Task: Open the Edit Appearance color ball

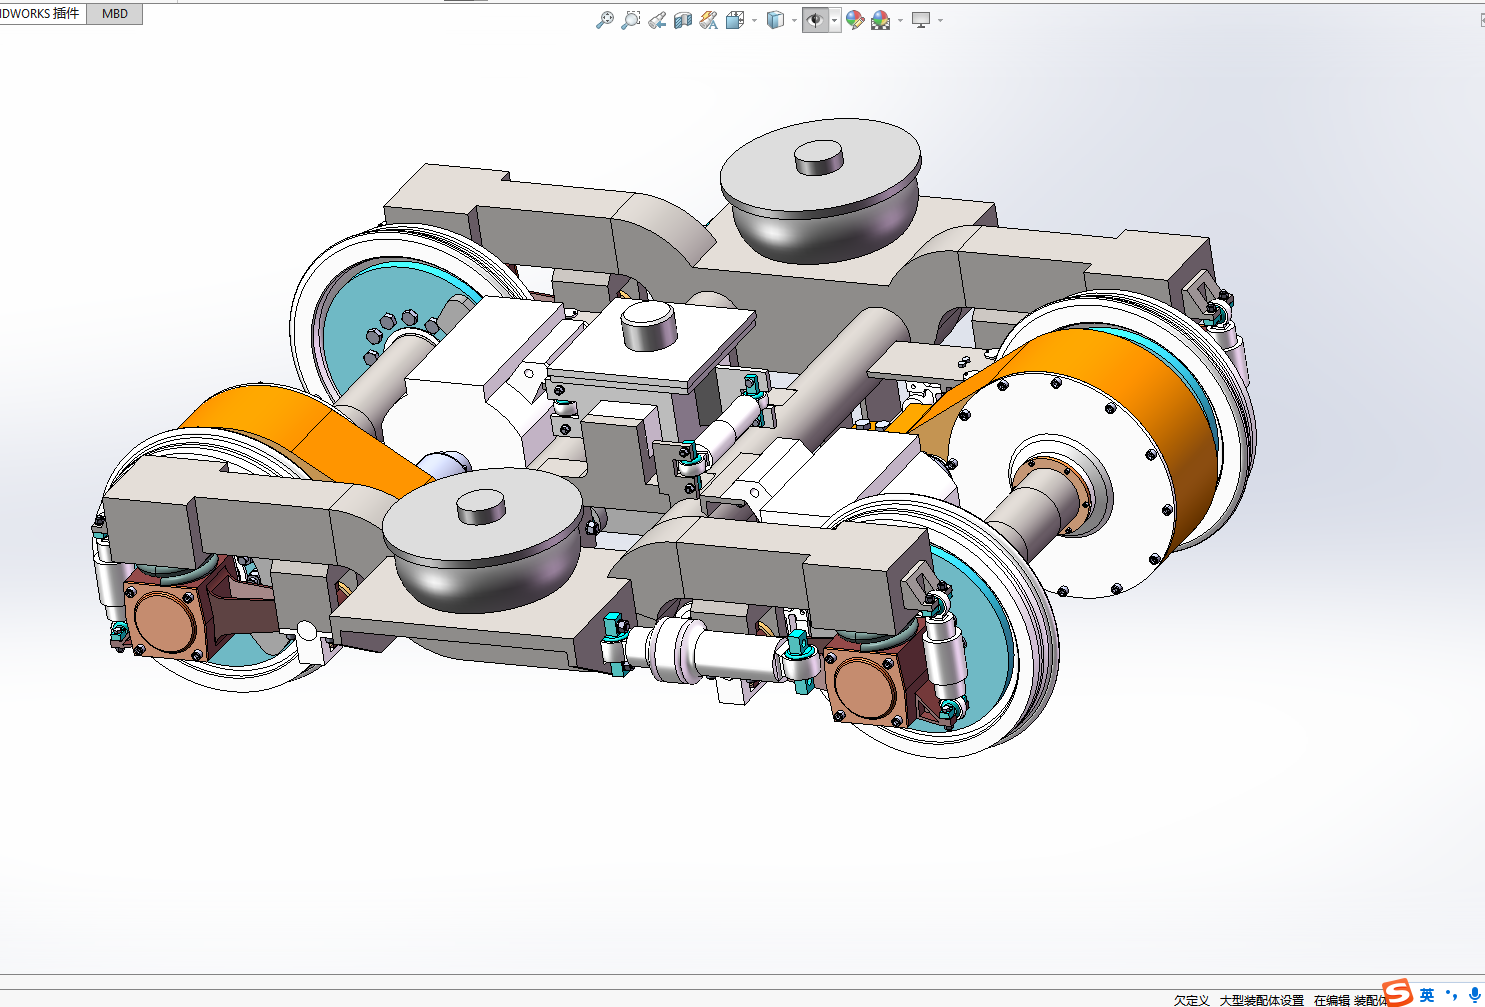Action: click(855, 20)
